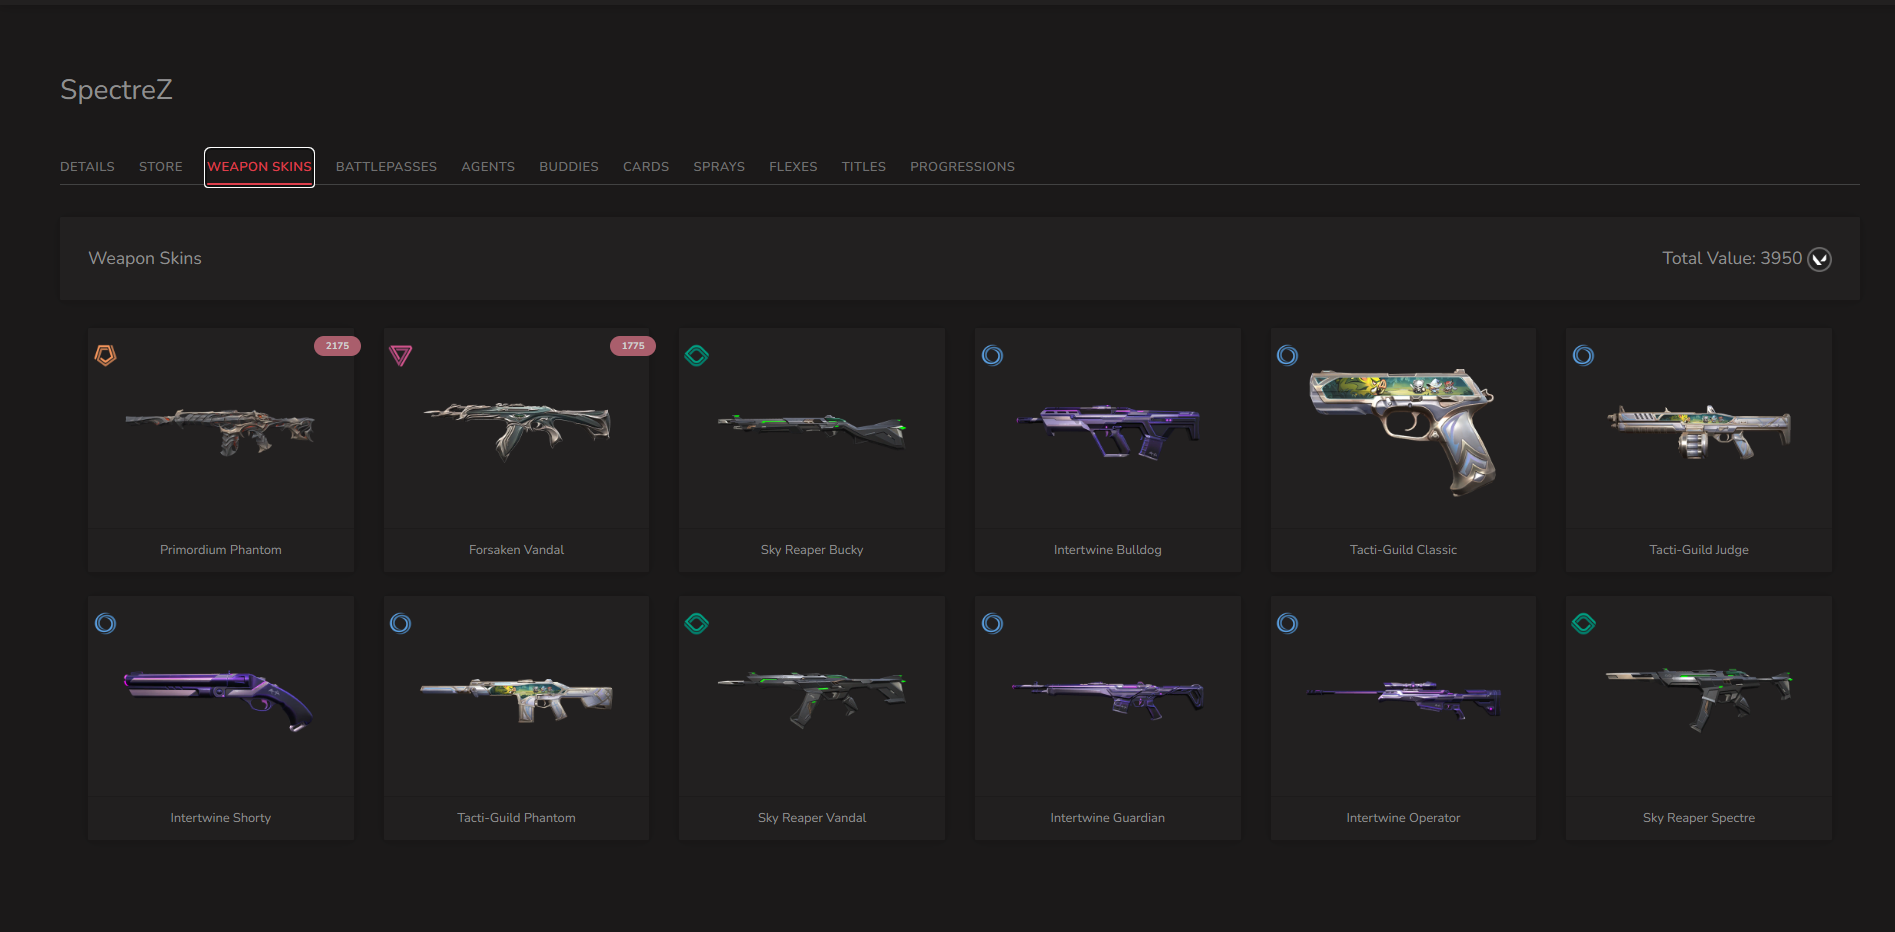Click the tier icon on Primordium Phantom card
This screenshot has height=932, width=1895.
106,355
